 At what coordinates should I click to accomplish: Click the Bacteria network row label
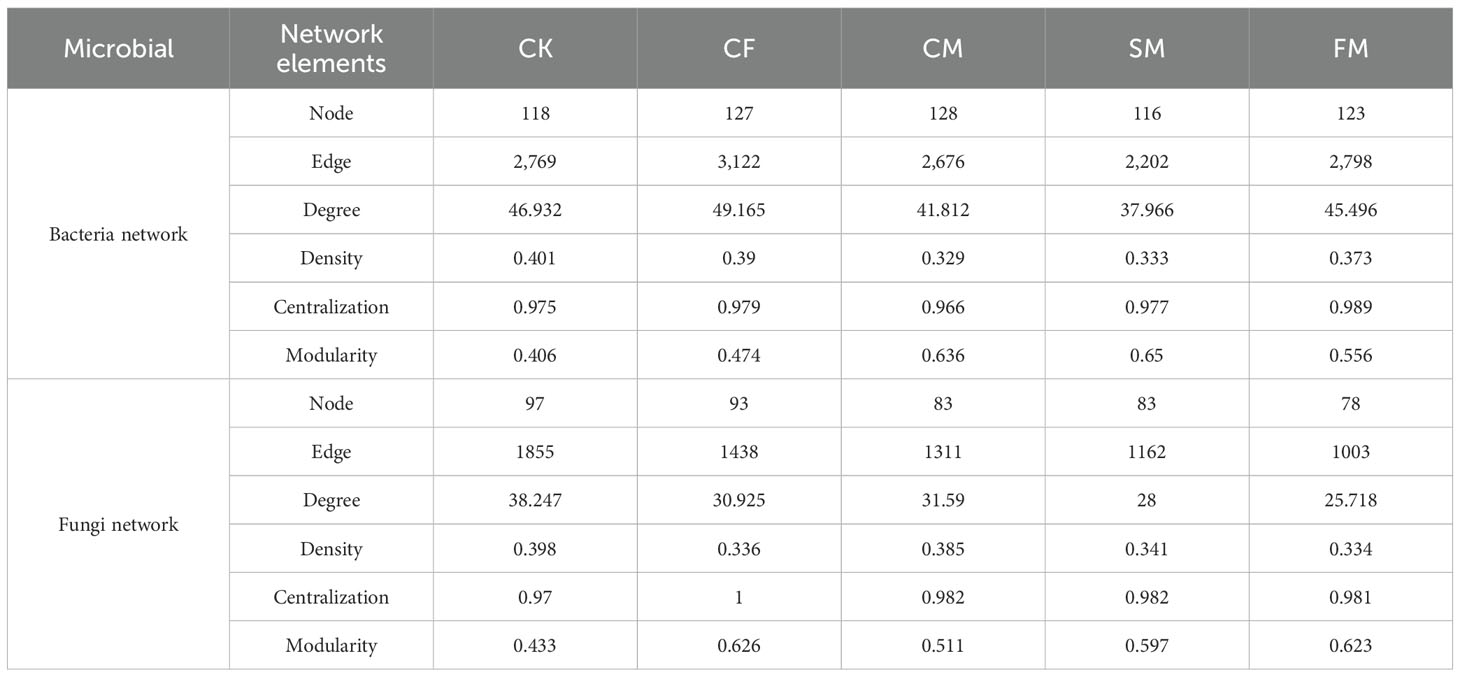[x=119, y=235]
